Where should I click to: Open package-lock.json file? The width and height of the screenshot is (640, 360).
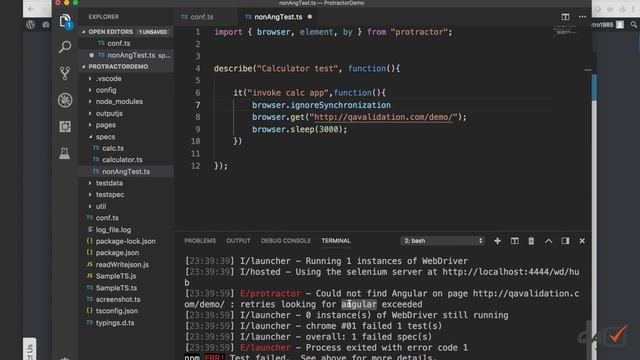(126, 241)
